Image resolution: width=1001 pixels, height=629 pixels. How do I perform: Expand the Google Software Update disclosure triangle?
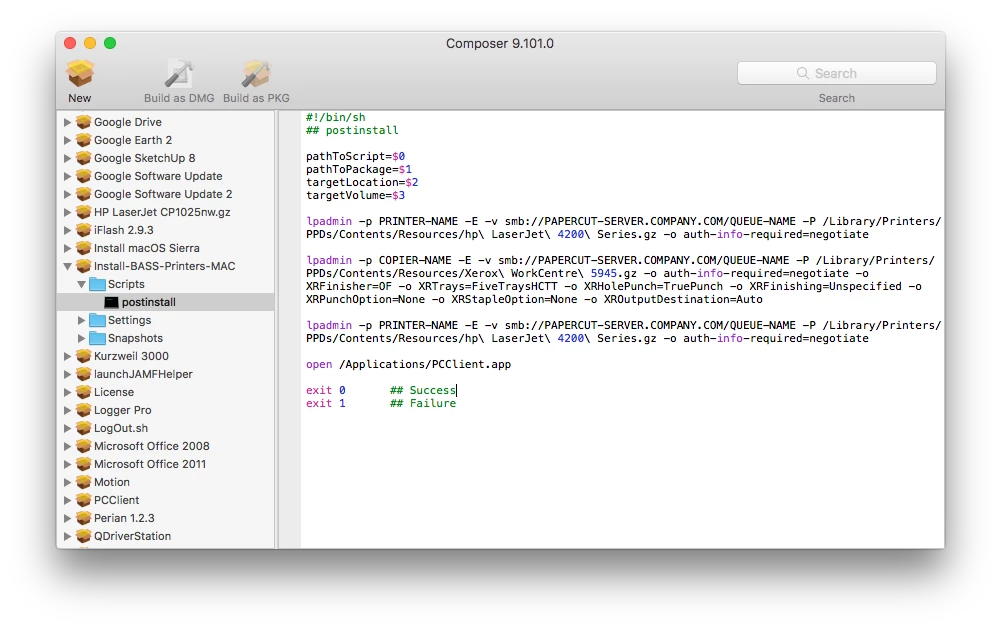(67, 176)
